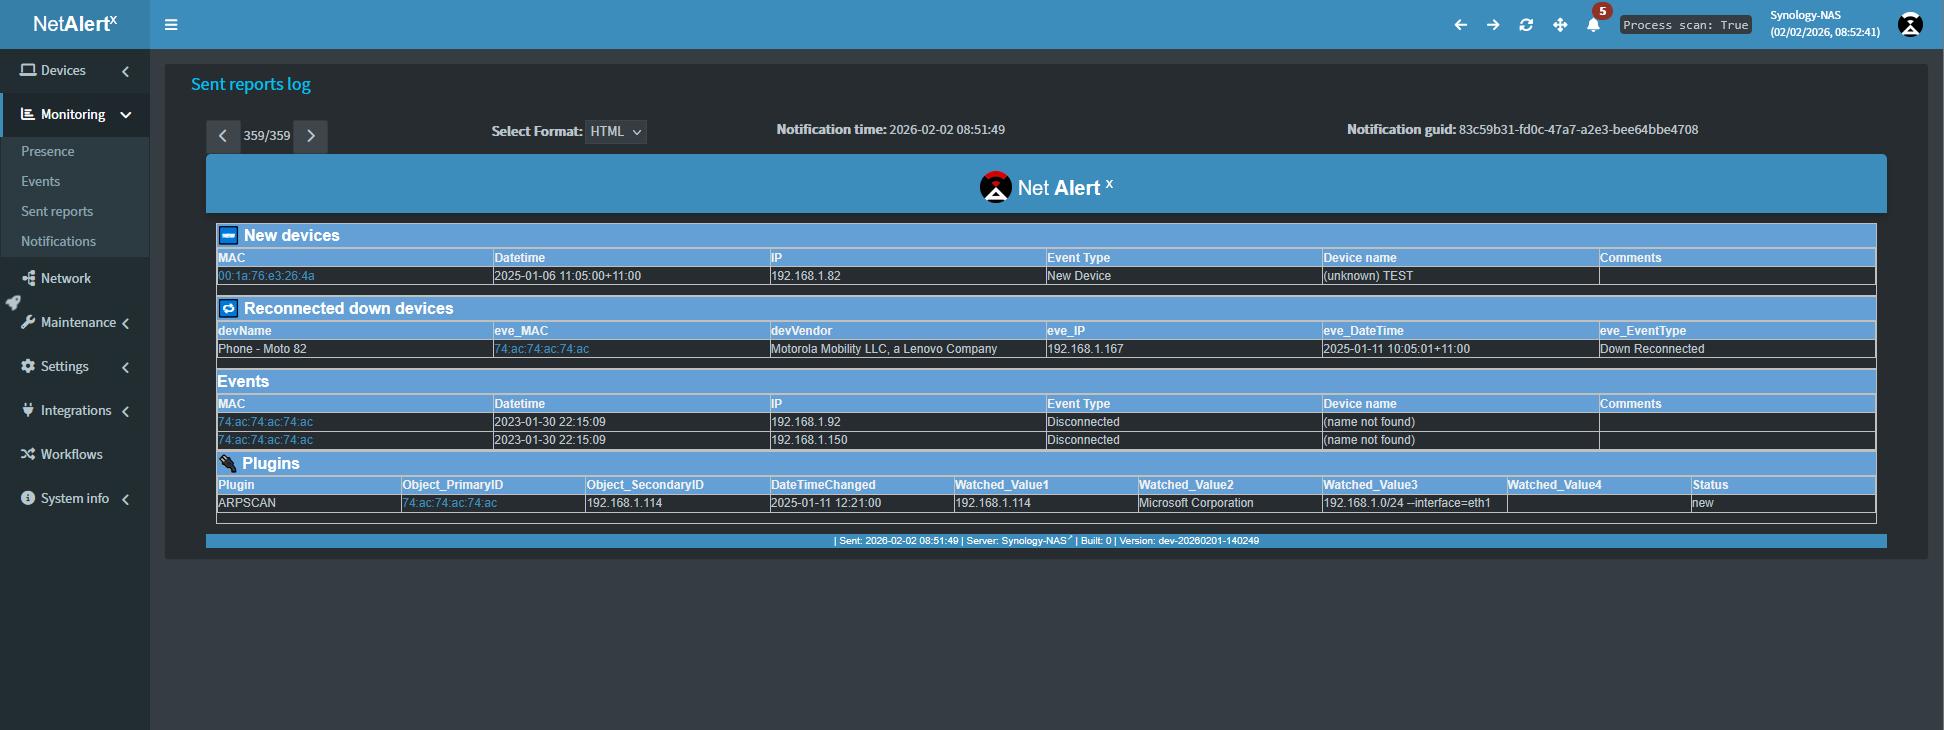Click the user avatar icon at top right
The width and height of the screenshot is (1944, 730).
coord(1910,25)
